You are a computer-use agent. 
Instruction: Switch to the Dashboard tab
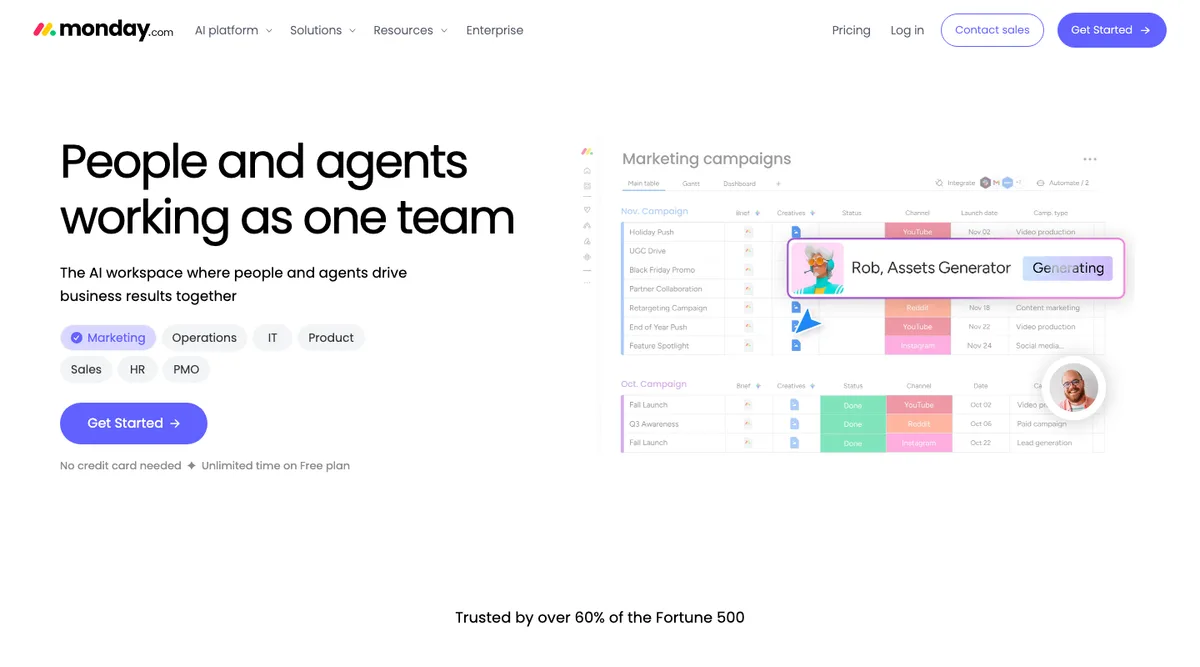click(740, 184)
